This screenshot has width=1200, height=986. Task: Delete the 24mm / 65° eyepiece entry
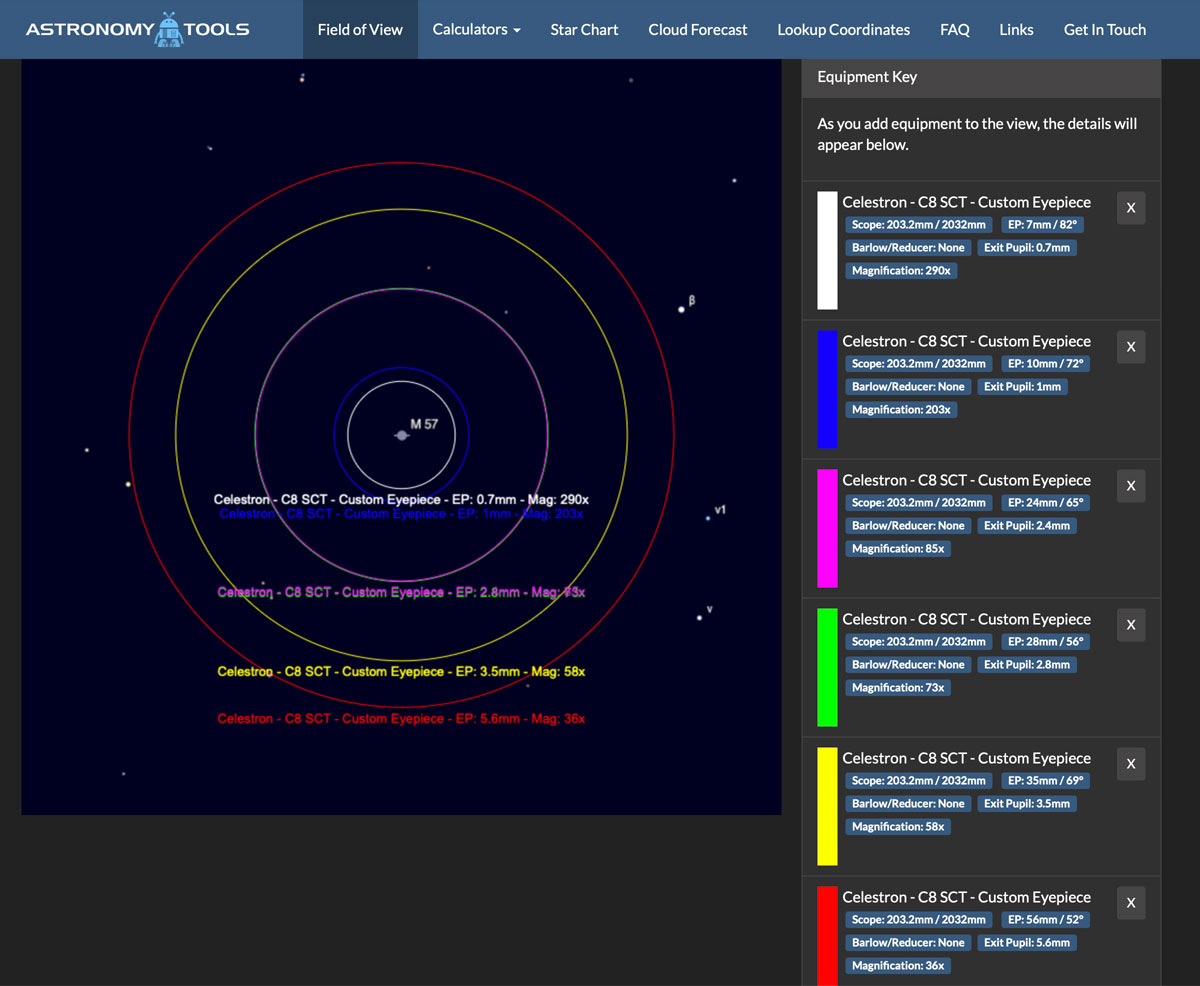coord(1131,486)
